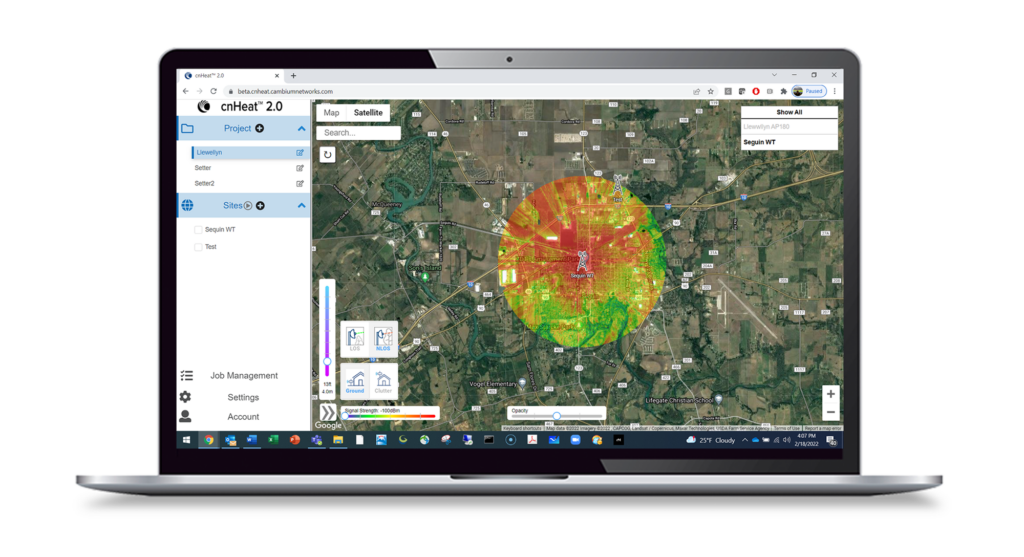Image resolution: width=1024 pixels, height=557 pixels.
Task: Click the Opacity slider handle
Action: pyautogui.click(x=556, y=416)
